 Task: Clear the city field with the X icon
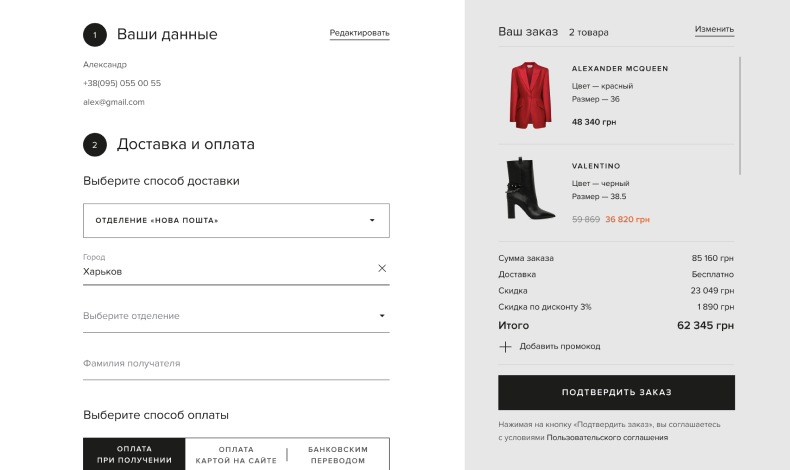[382, 268]
